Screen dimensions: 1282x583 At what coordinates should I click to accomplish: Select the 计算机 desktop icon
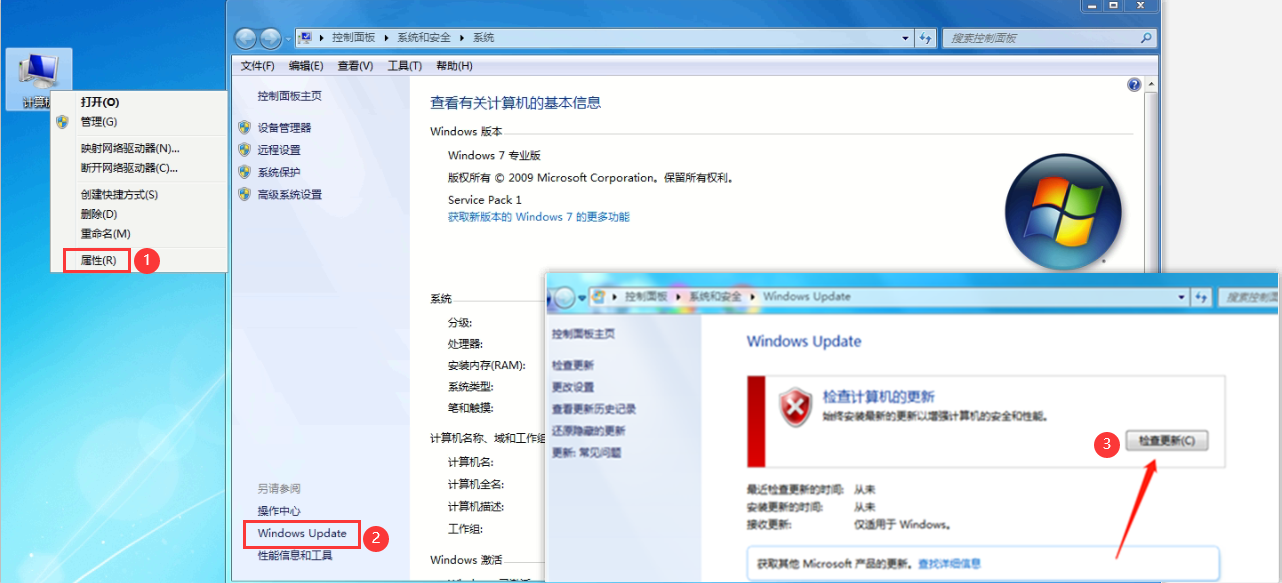coord(38,70)
